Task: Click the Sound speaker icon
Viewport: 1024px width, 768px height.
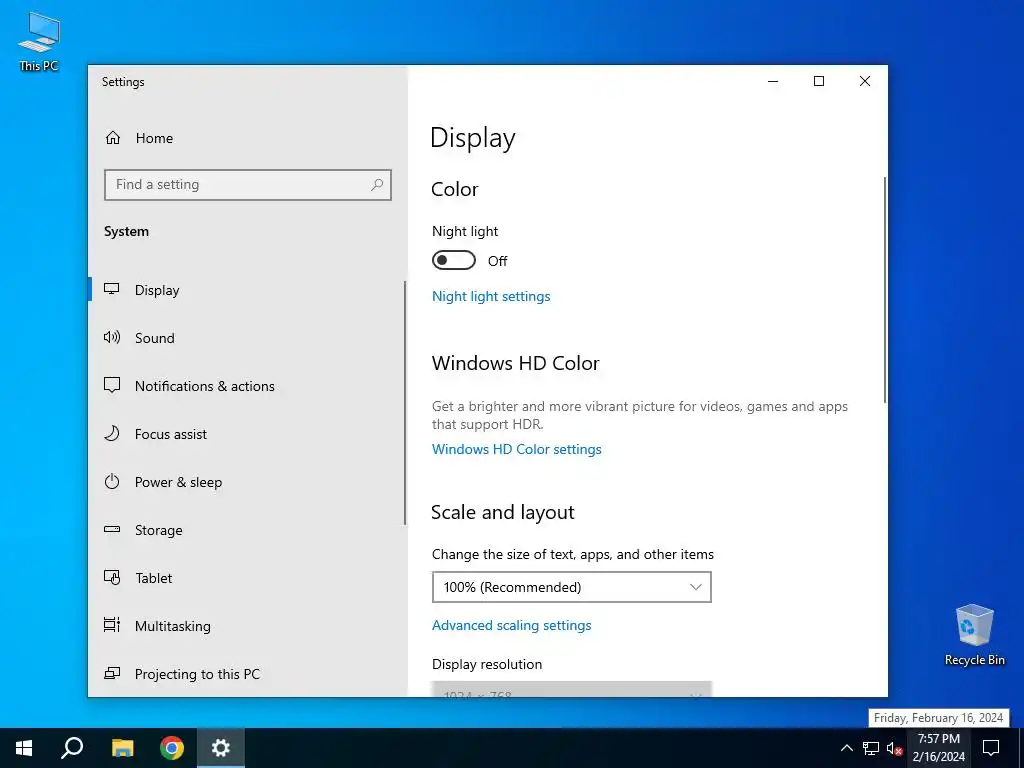Action: point(112,337)
